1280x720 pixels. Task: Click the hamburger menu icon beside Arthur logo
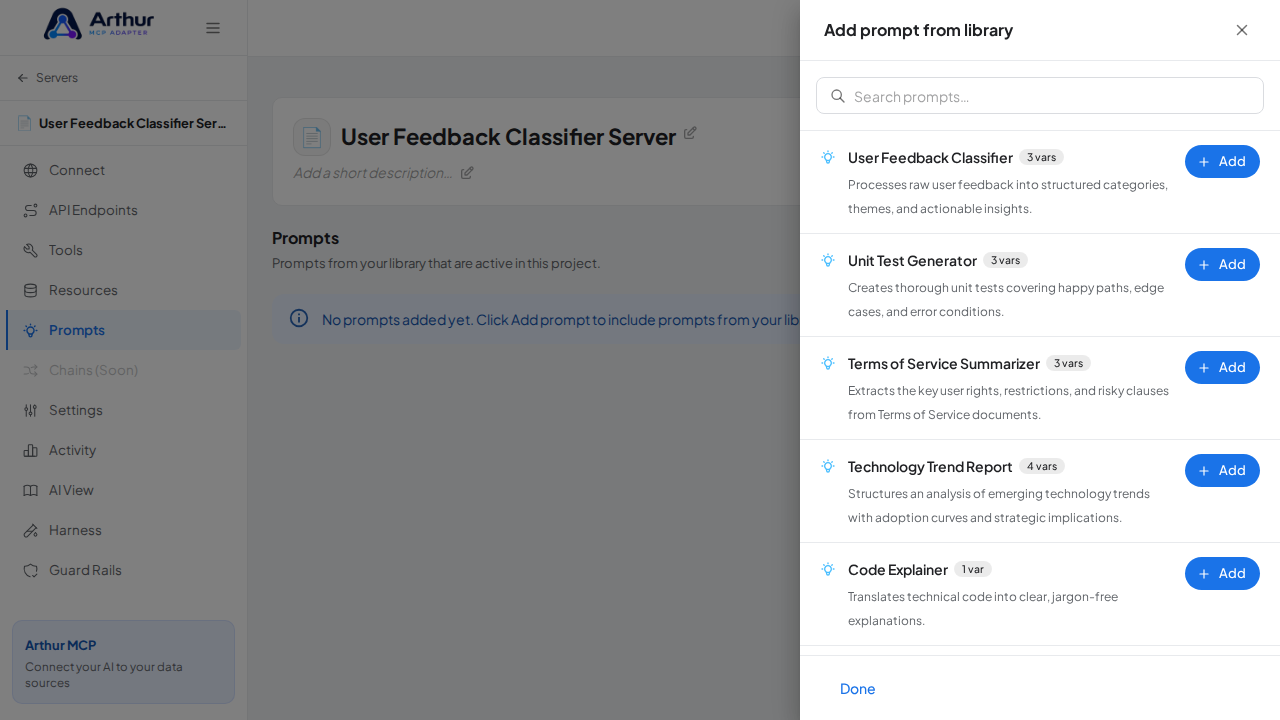213,28
